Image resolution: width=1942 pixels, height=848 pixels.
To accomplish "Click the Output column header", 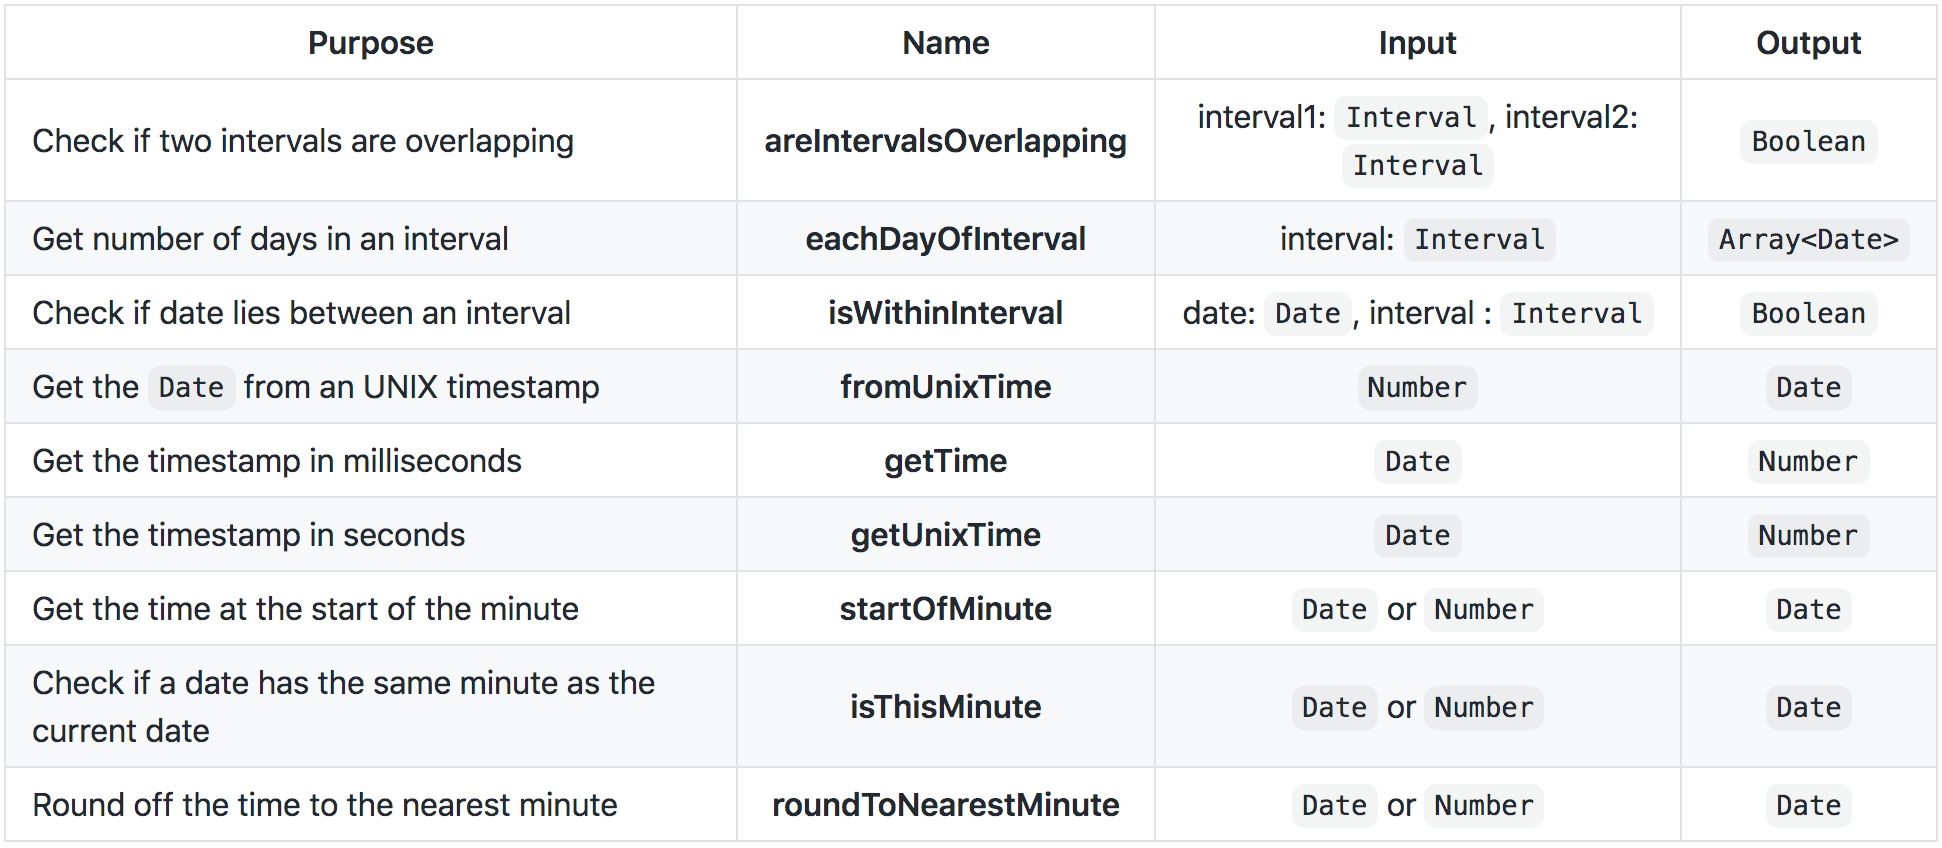I will pyautogui.click(x=1808, y=43).
